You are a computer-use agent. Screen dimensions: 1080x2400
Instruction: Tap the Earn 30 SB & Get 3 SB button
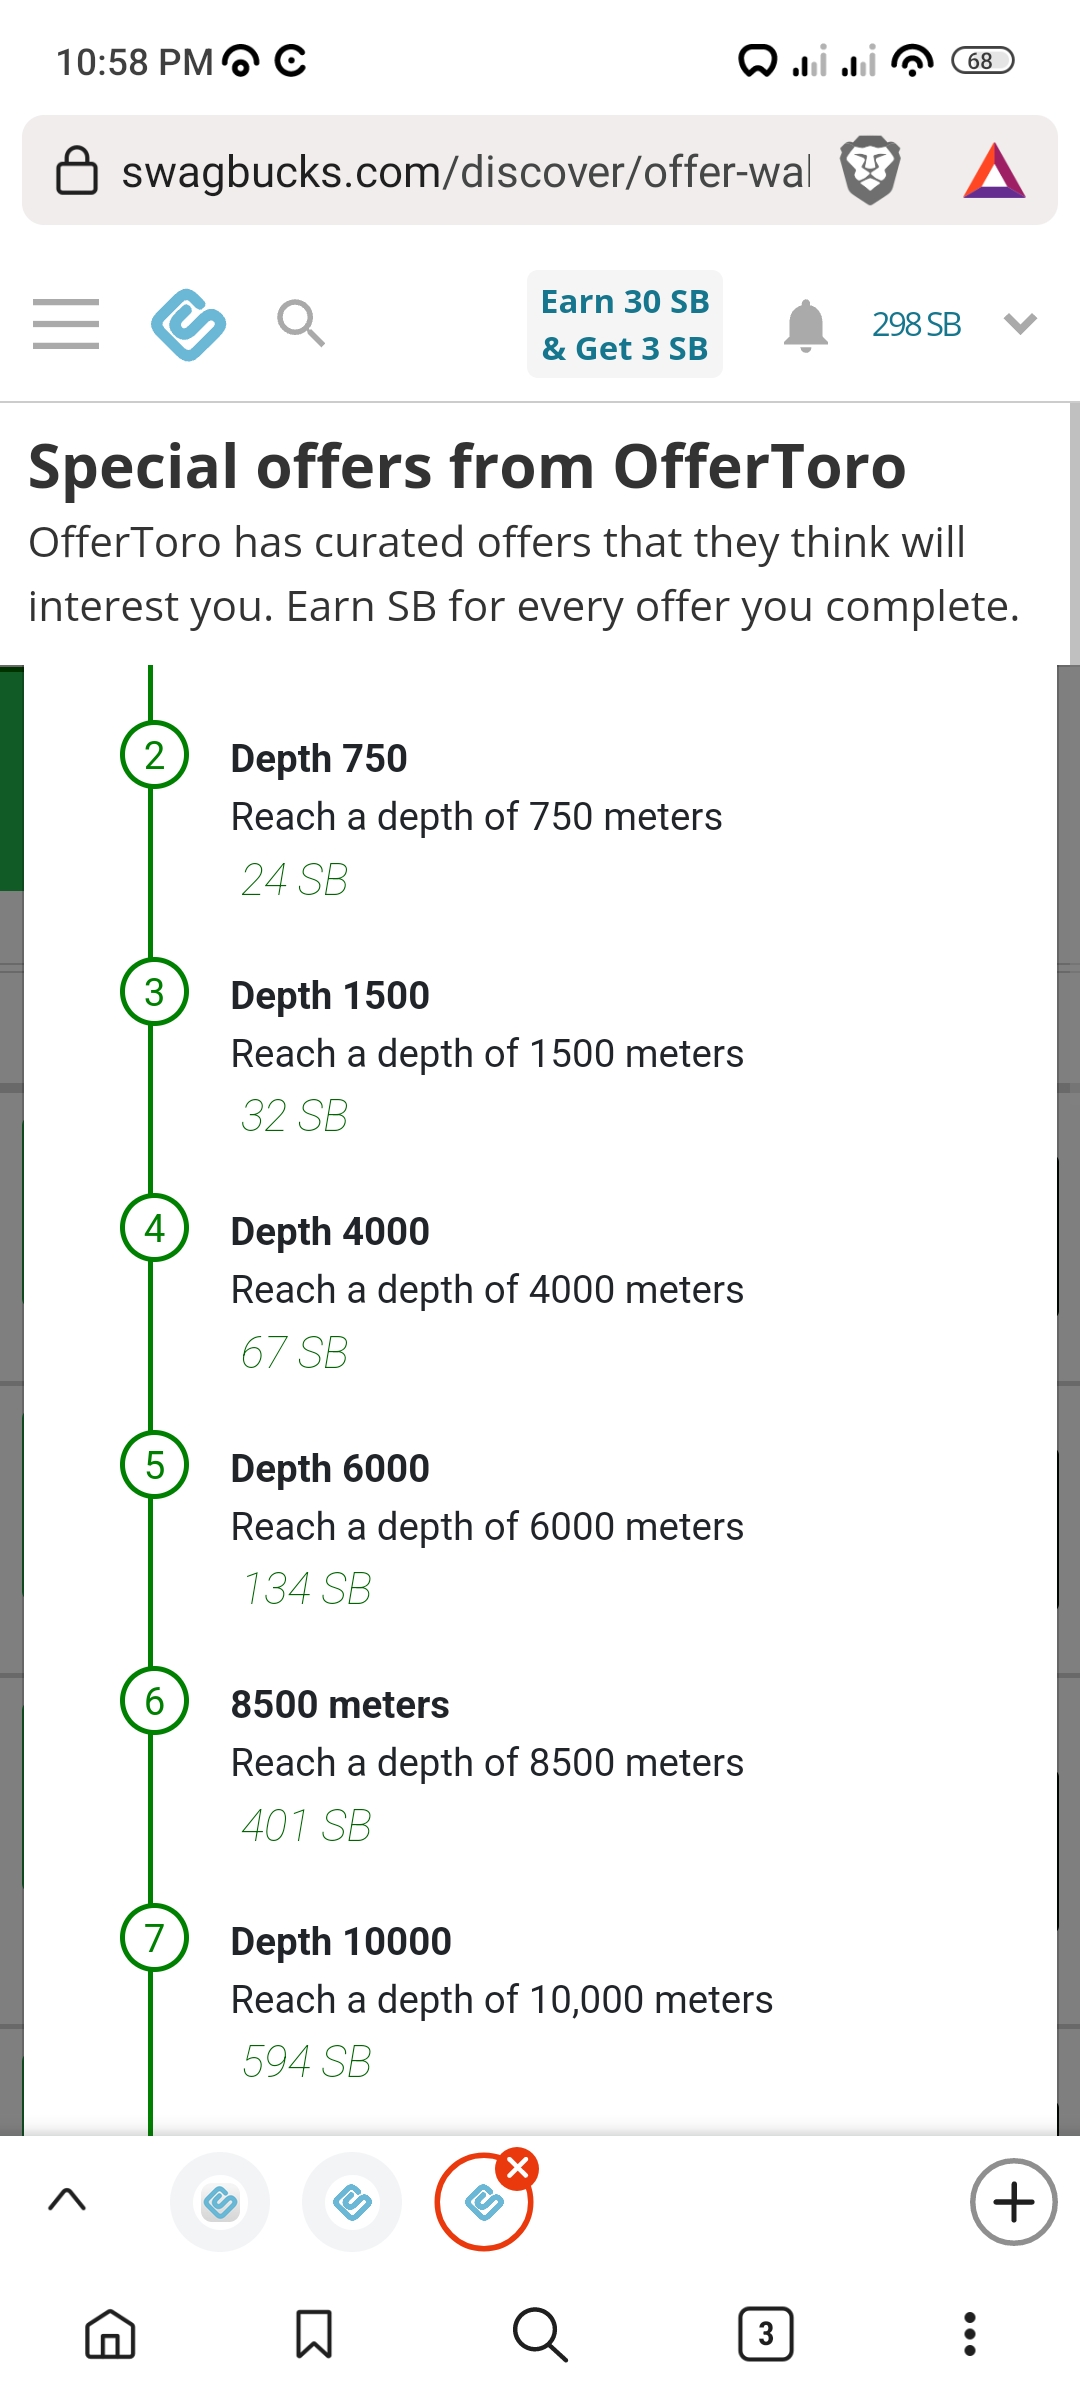pos(625,324)
